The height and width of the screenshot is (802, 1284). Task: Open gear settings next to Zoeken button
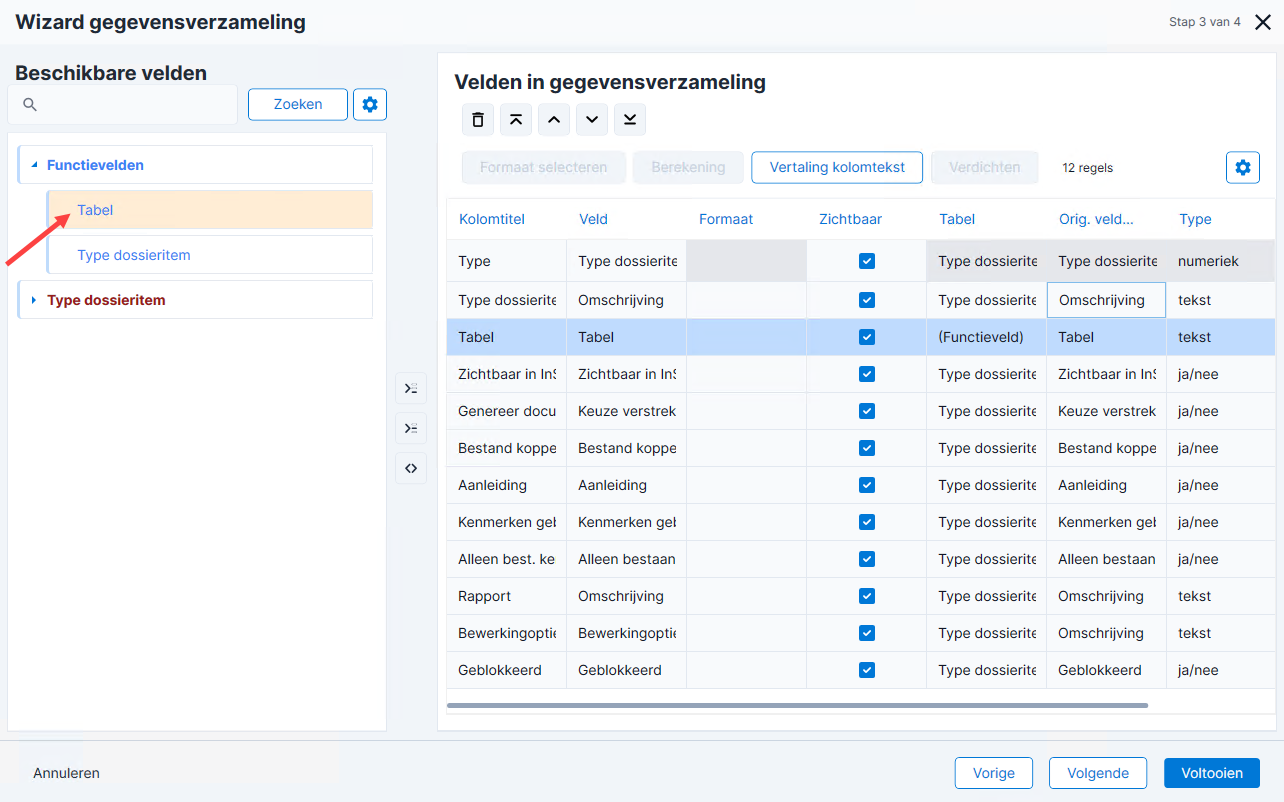(x=370, y=104)
